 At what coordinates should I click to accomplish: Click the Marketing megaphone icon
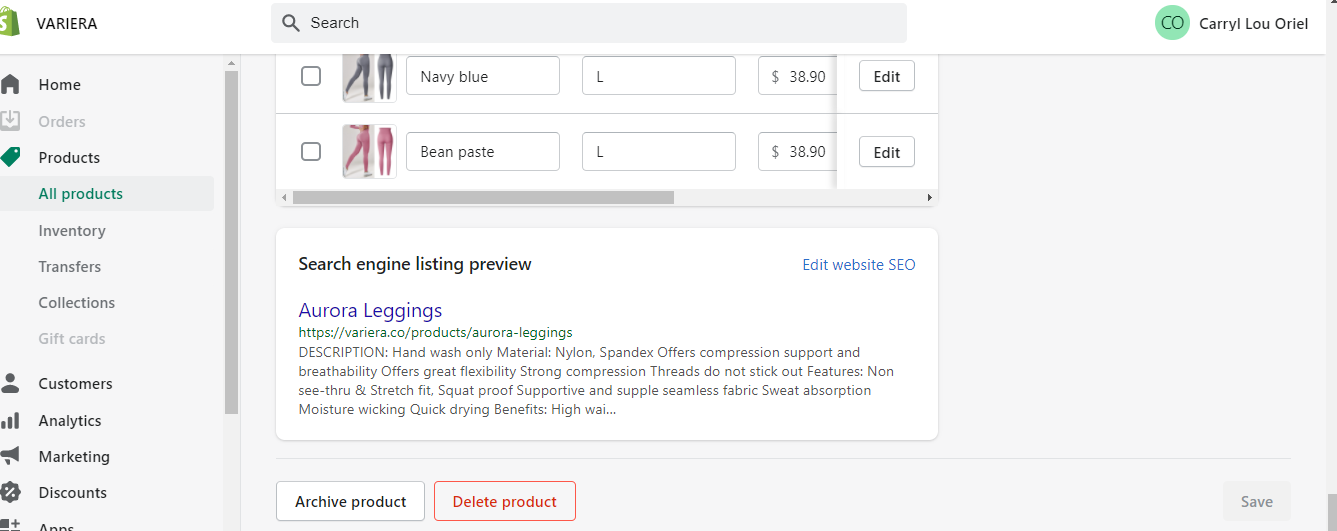click(x=10, y=456)
